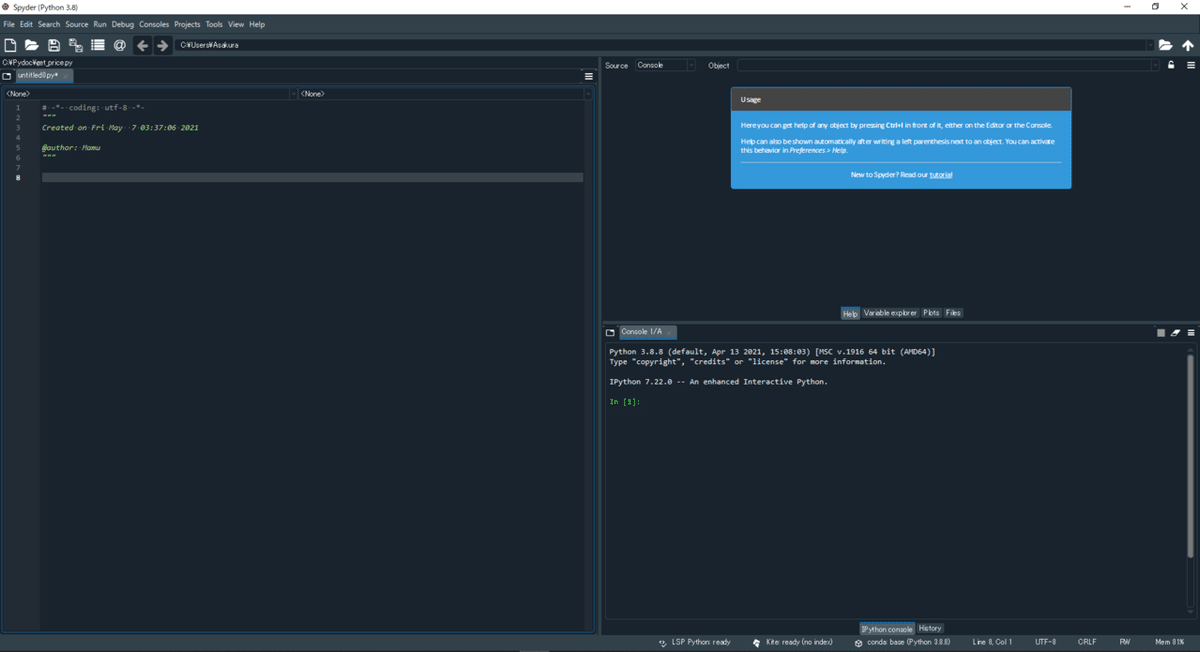
Task: Open the Help menu in menu bar
Action: (257, 24)
